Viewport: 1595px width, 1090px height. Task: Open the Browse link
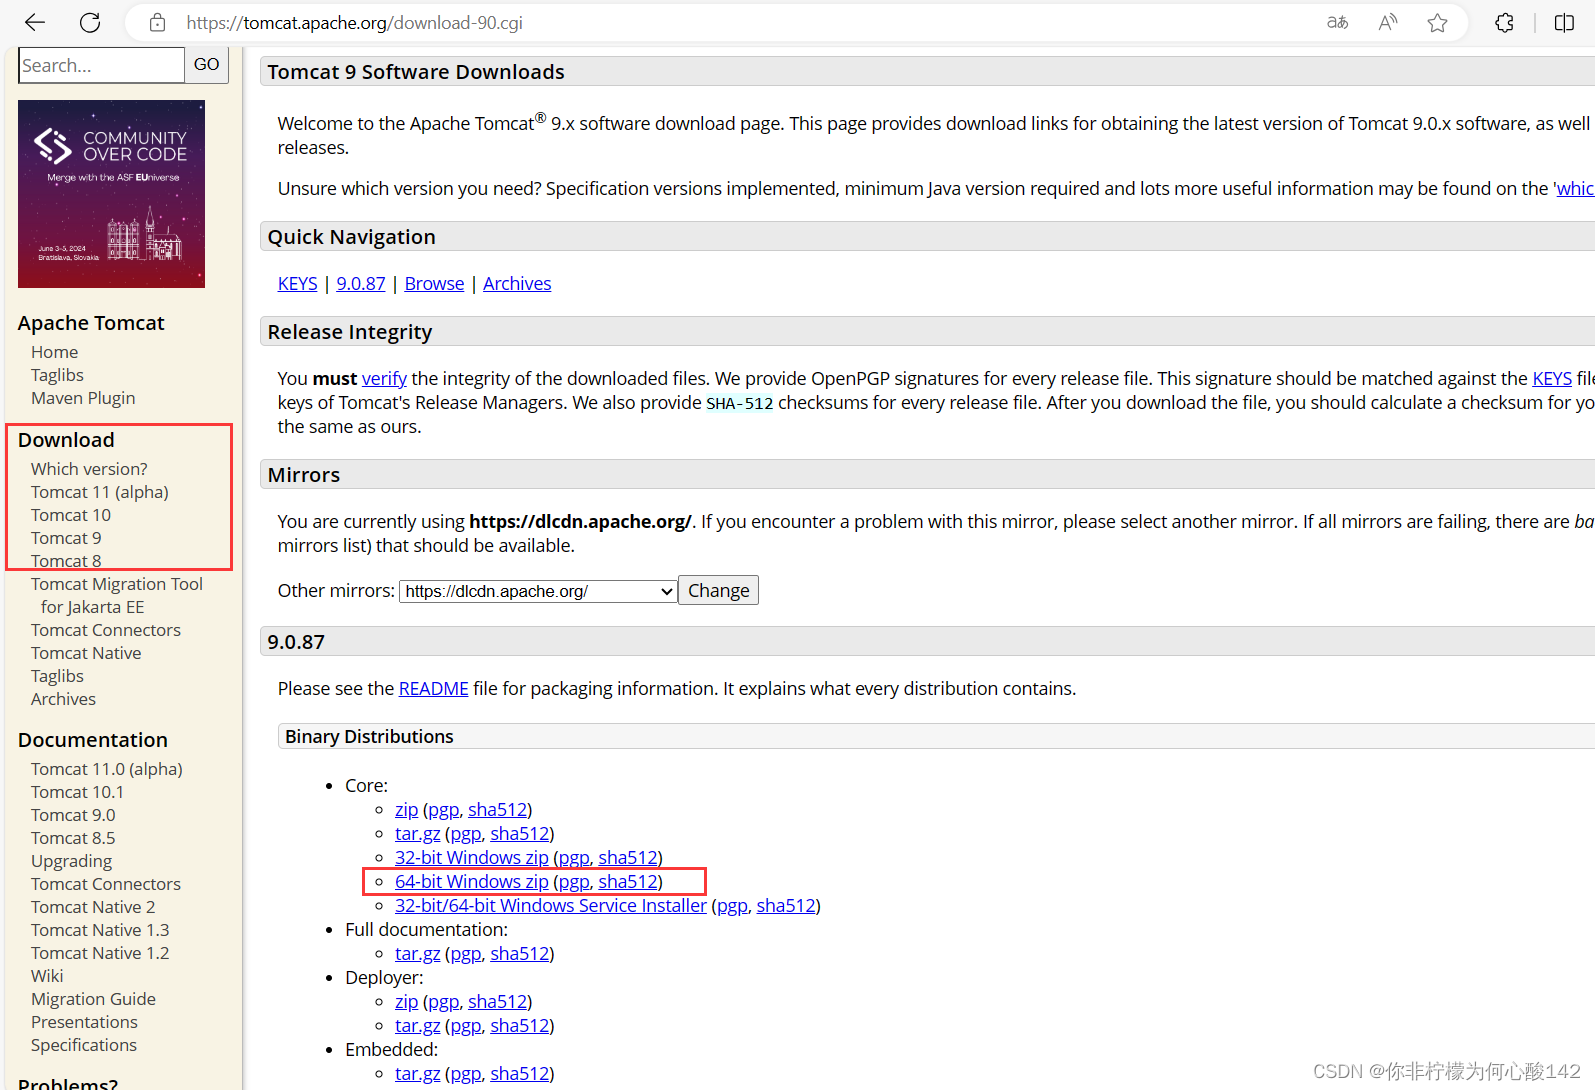click(x=434, y=284)
